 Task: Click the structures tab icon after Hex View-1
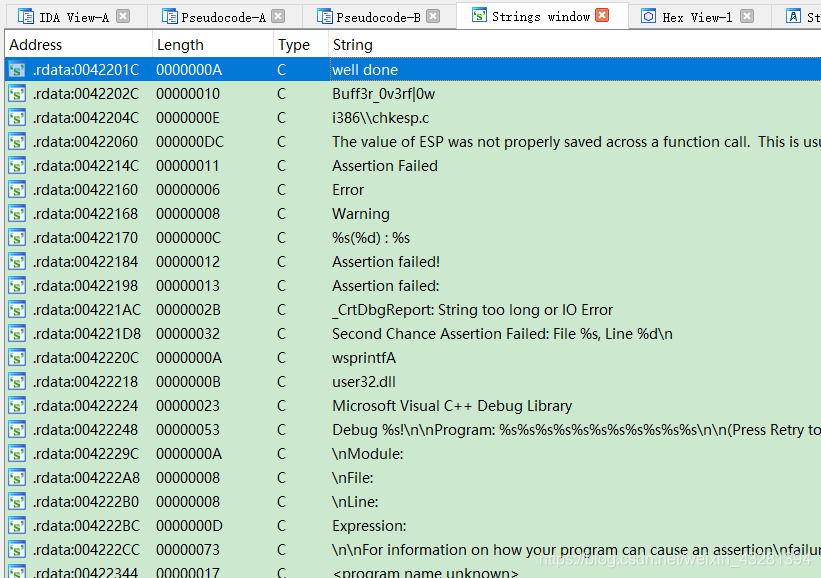(x=793, y=16)
